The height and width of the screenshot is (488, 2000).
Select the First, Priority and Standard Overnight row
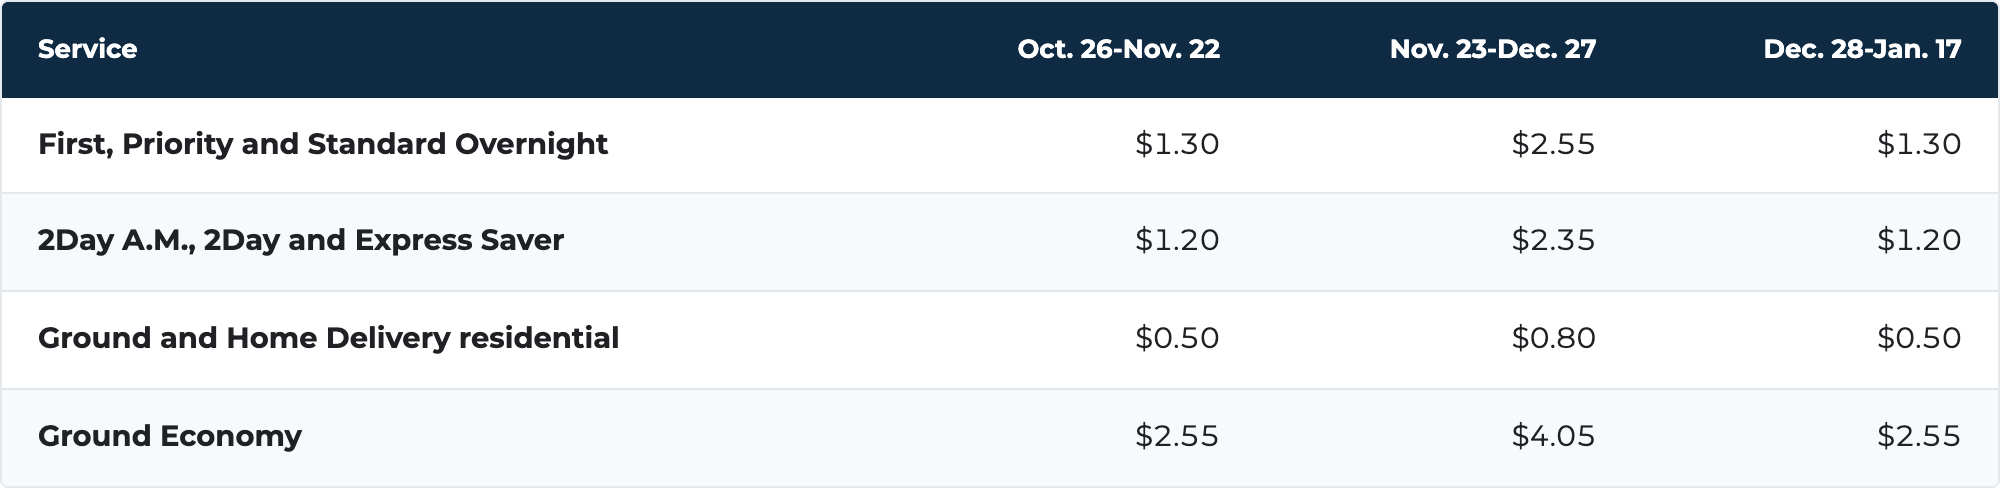1000,145
